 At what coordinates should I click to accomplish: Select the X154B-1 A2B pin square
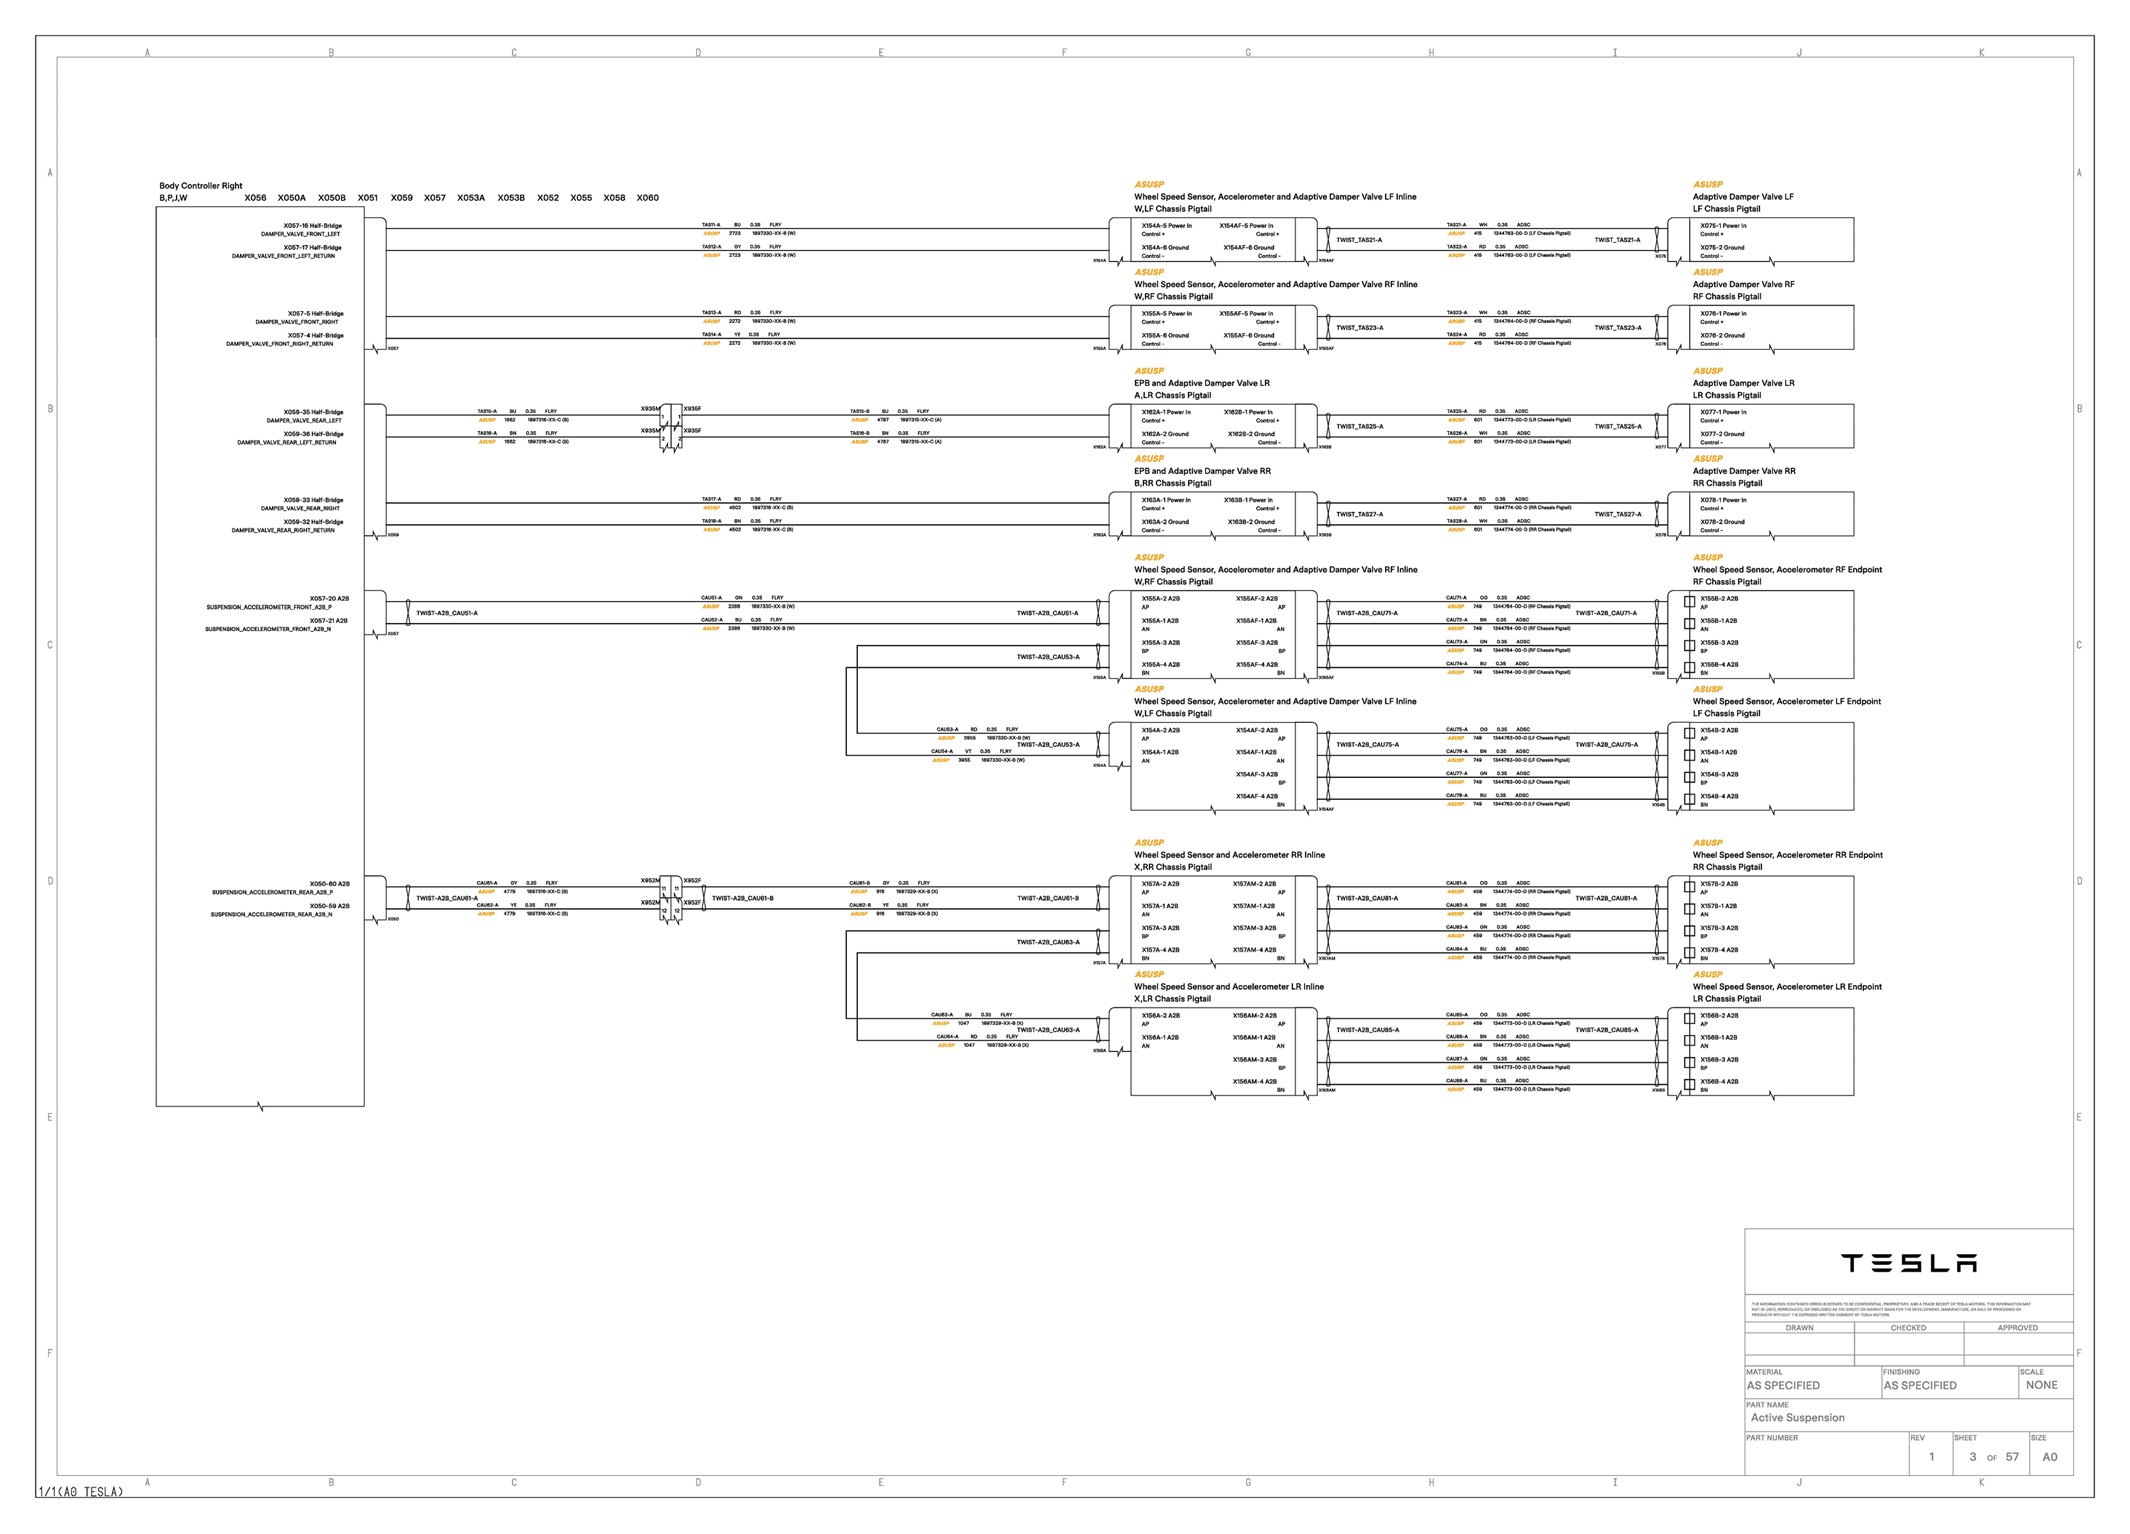tap(1689, 755)
